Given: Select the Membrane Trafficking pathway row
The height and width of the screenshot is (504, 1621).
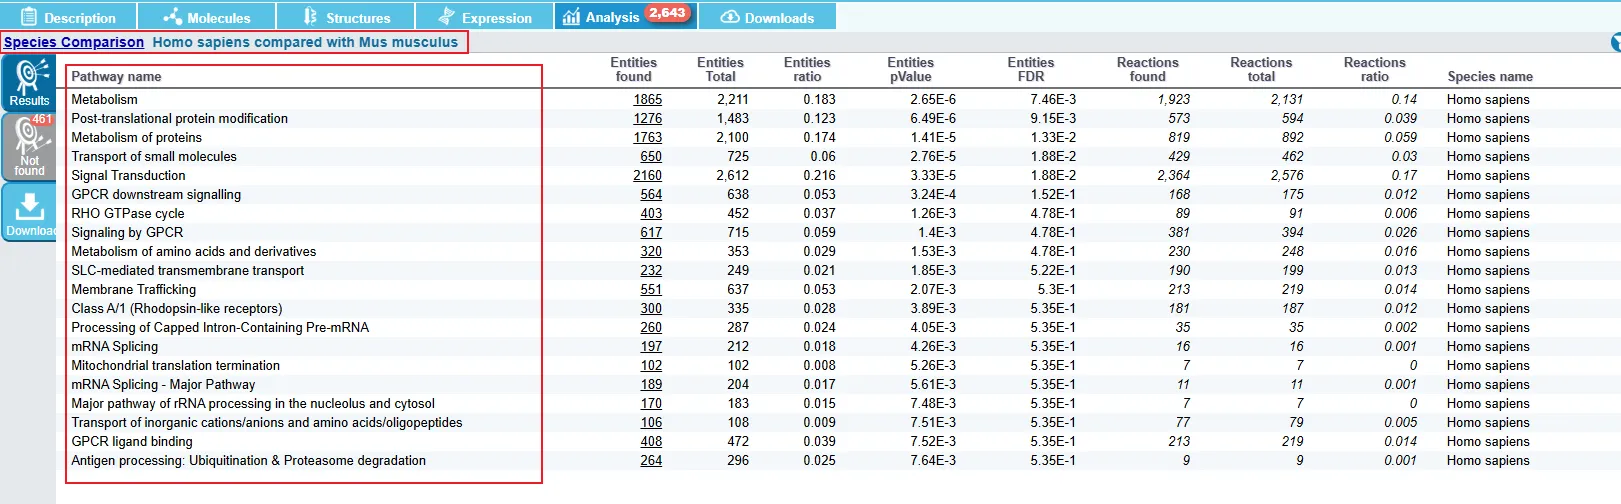Looking at the screenshot, I should 133,289.
